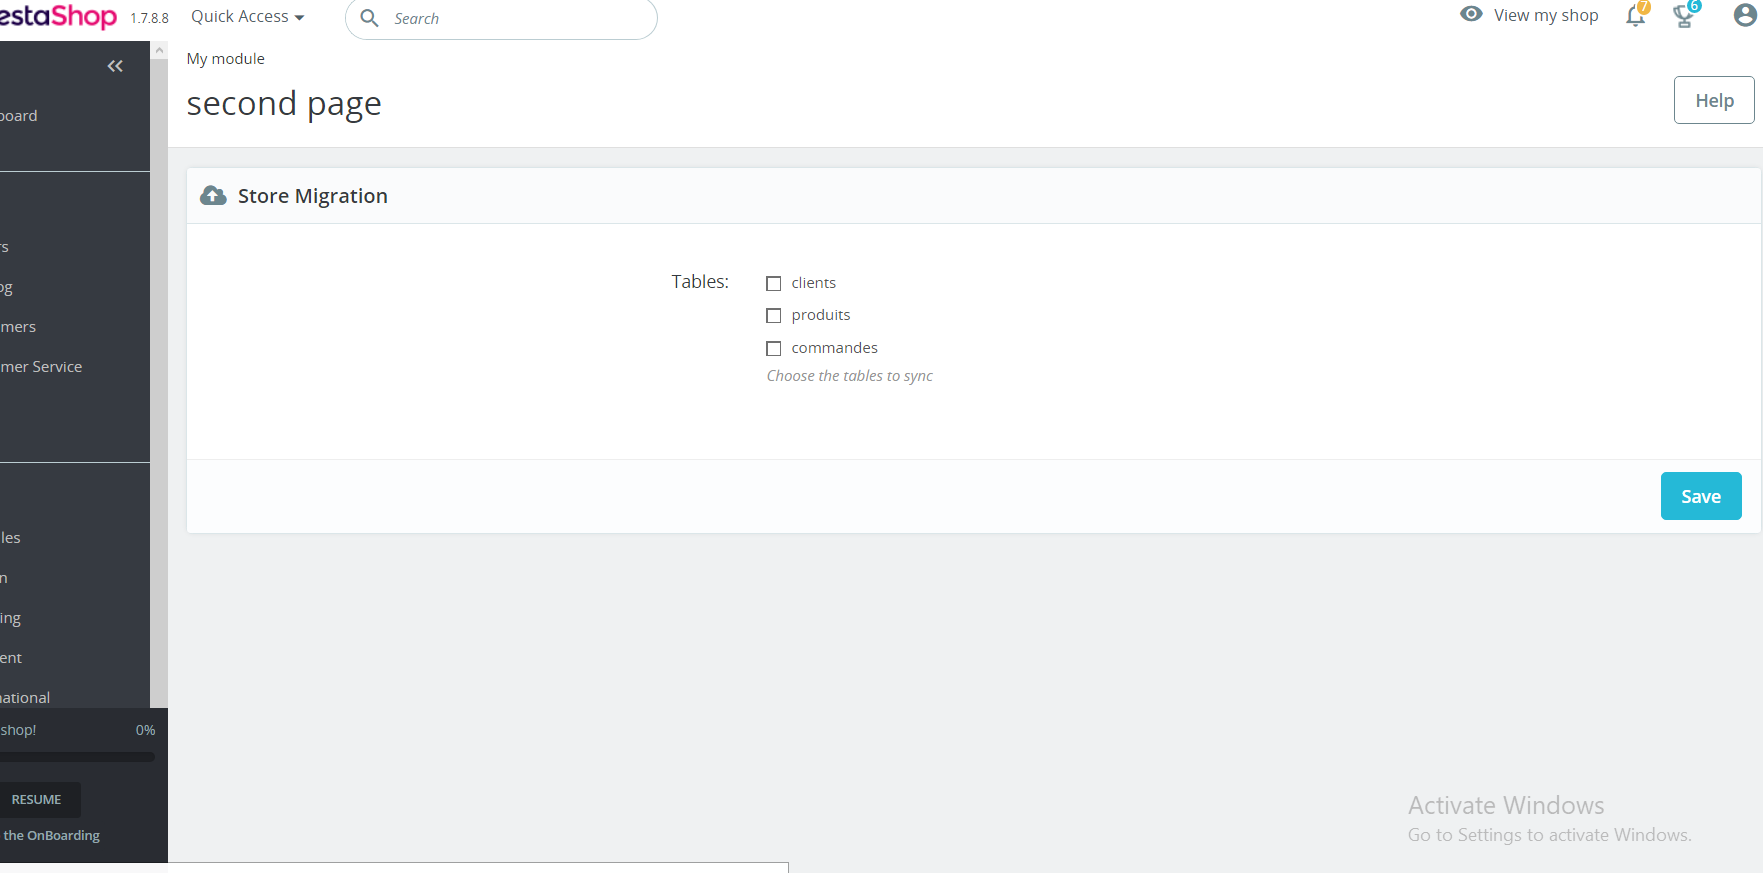Click the onboarding progress bar
Screen dimensions: 1763x873
coord(77,757)
